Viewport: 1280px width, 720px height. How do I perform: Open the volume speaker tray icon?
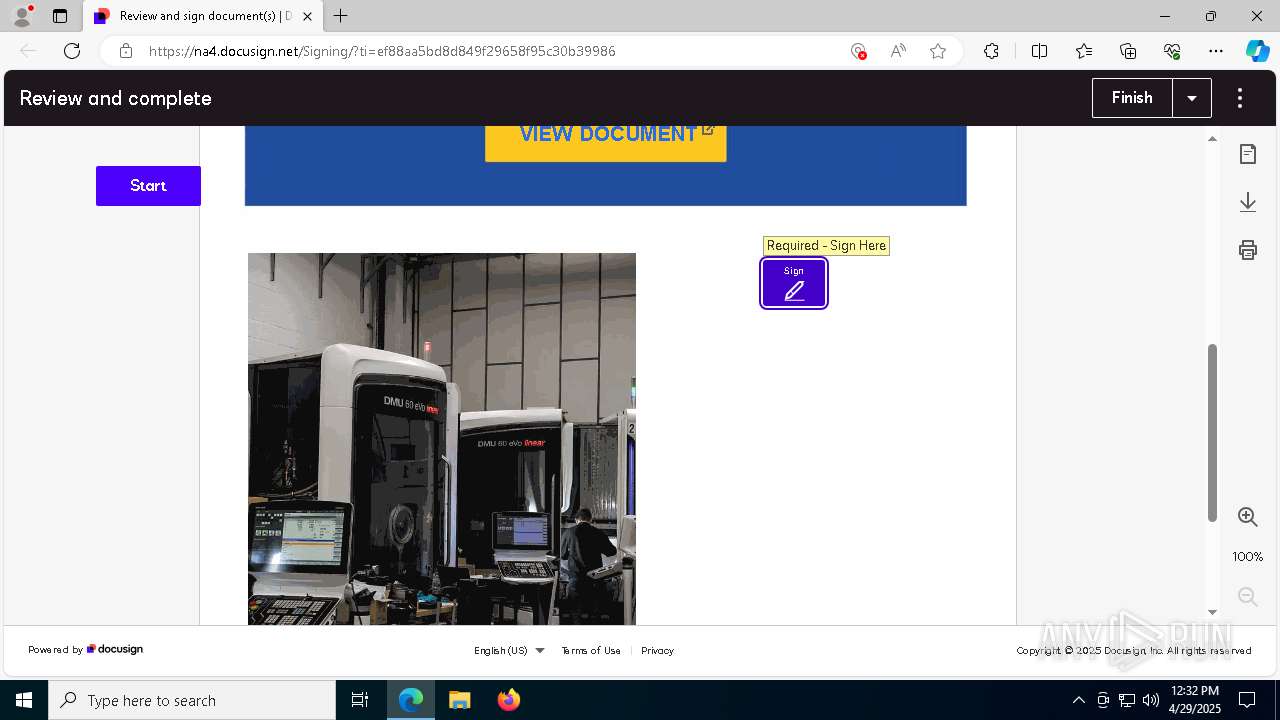pyautogui.click(x=1151, y=700)
